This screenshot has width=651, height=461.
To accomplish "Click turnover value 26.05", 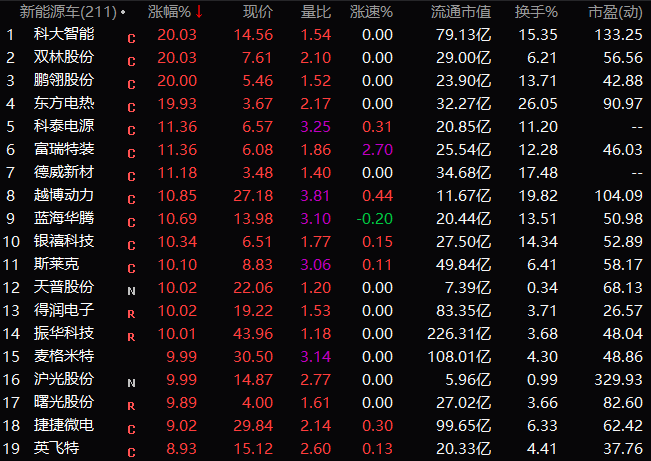I will click(x=538, y=104).
